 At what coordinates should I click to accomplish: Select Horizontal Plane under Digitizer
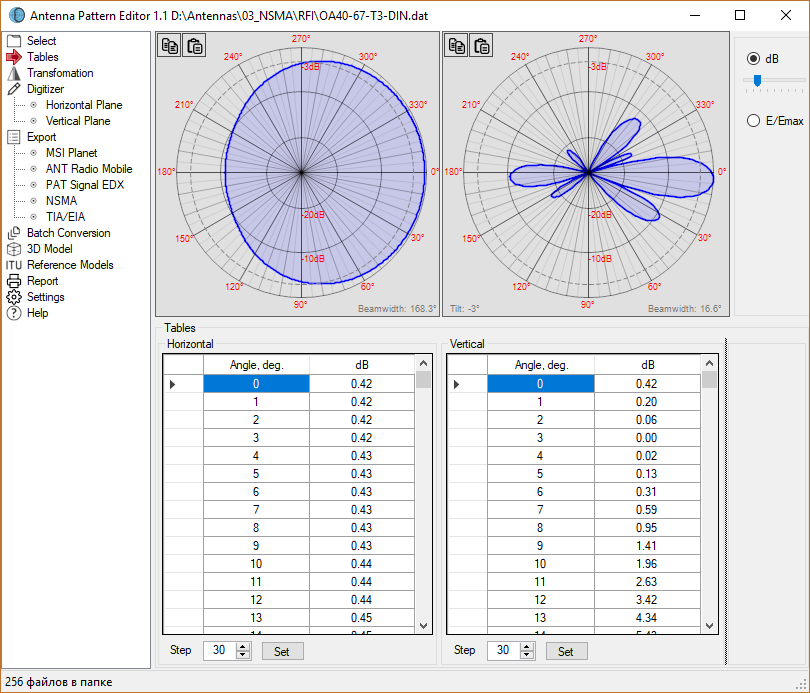[x=83, y=104]
